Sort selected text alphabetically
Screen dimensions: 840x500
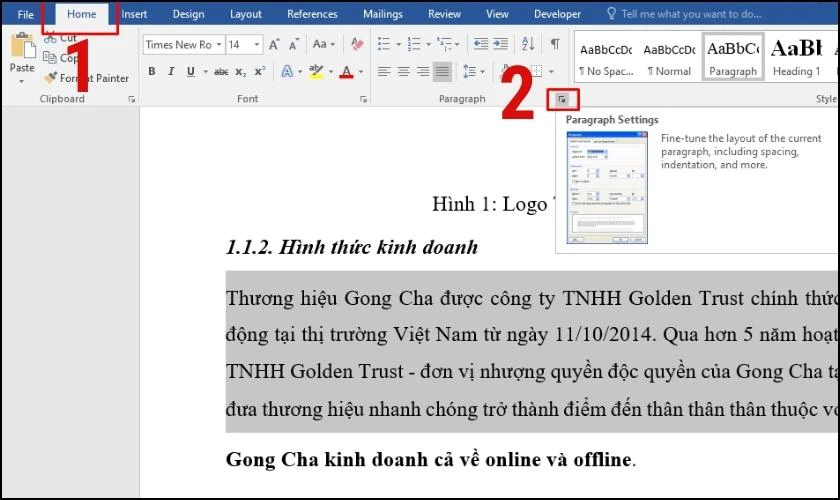(528, 44)
